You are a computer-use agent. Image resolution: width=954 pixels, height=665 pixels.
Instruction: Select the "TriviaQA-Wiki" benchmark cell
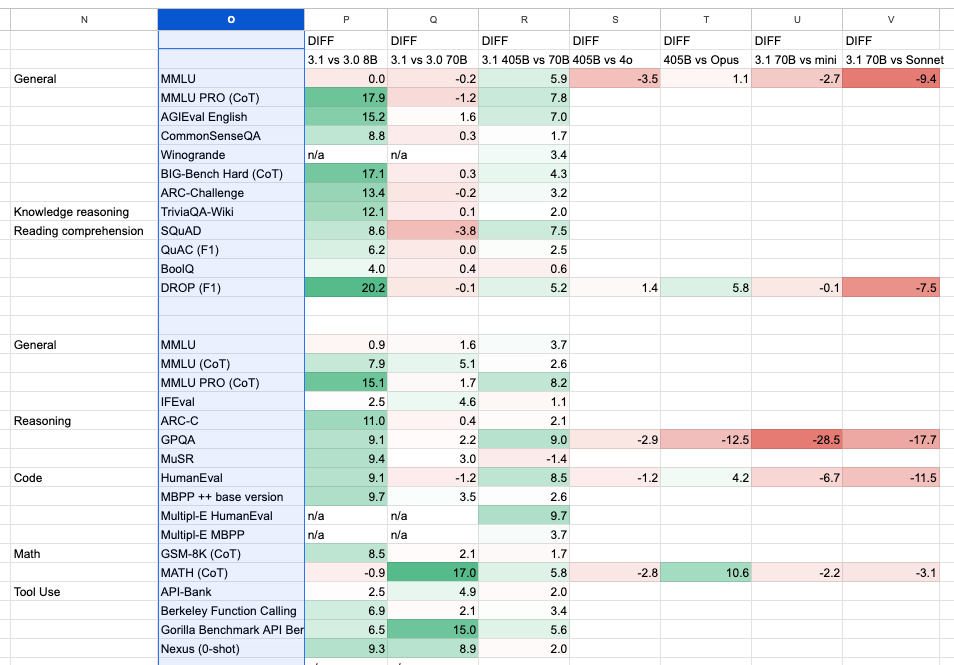[231, 212]
